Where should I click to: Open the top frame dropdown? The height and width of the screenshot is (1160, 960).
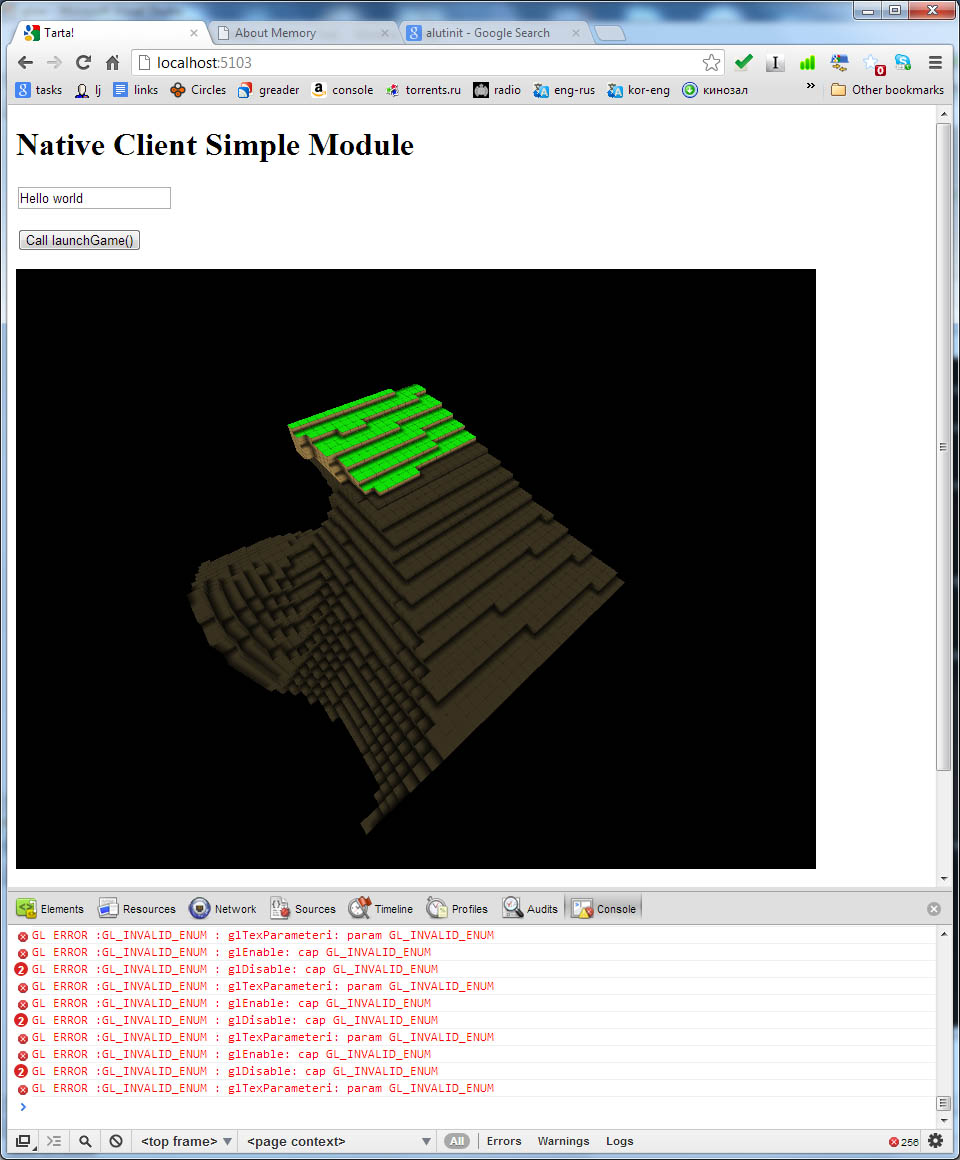point(187,1141)
